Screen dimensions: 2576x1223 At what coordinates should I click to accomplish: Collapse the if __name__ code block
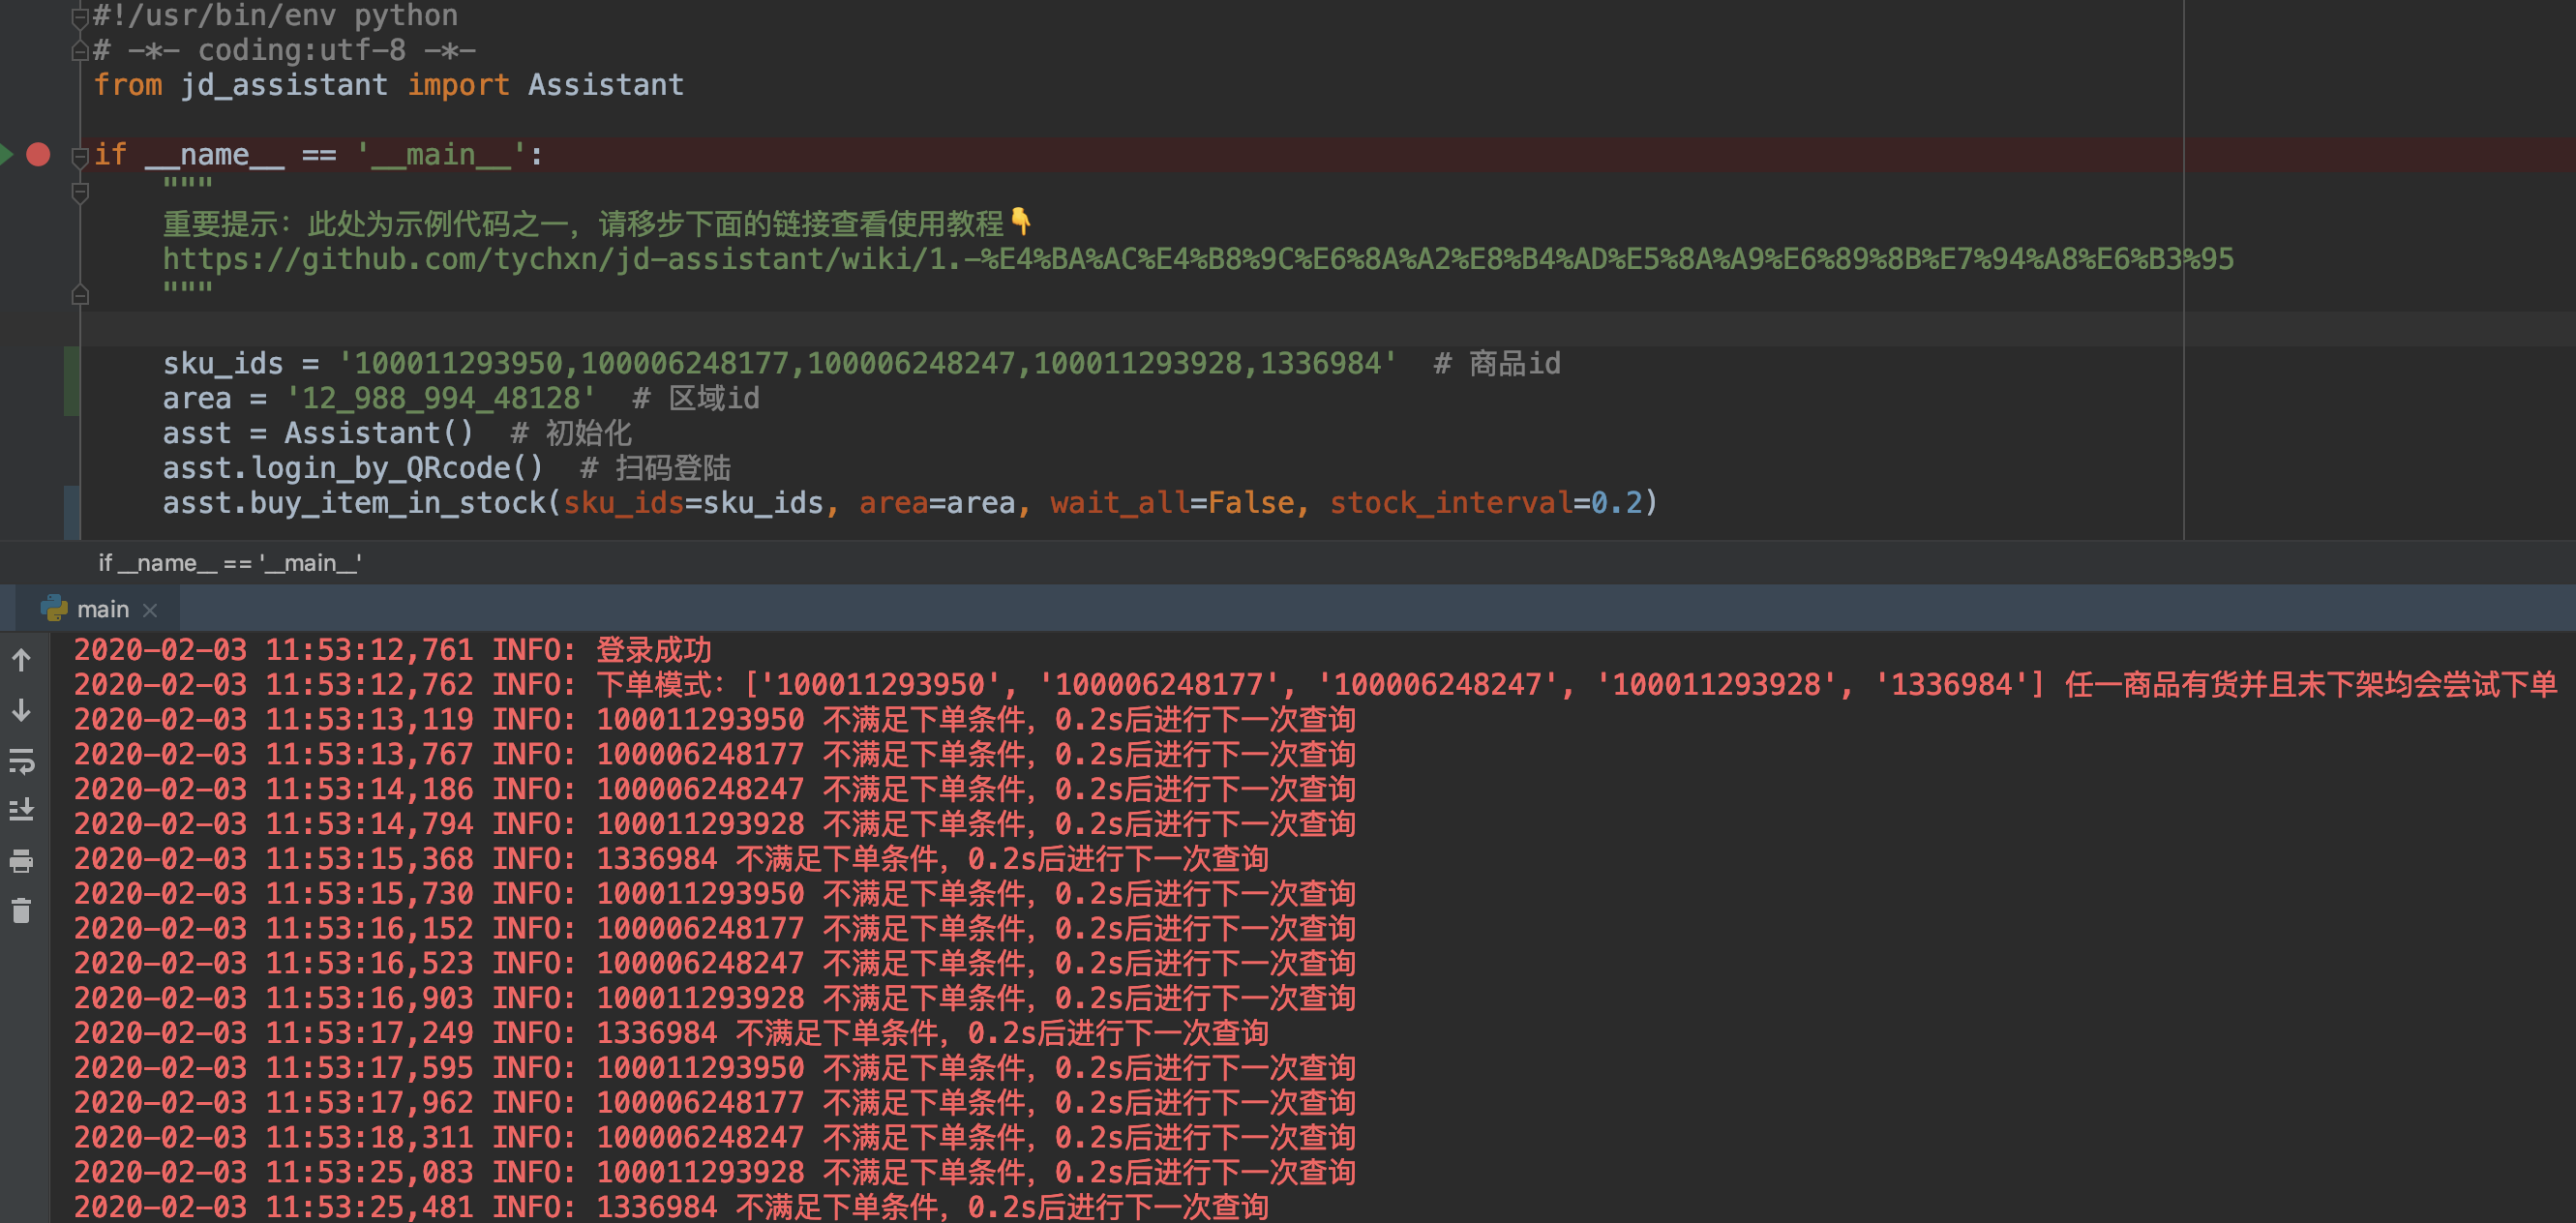click(78, 154)
